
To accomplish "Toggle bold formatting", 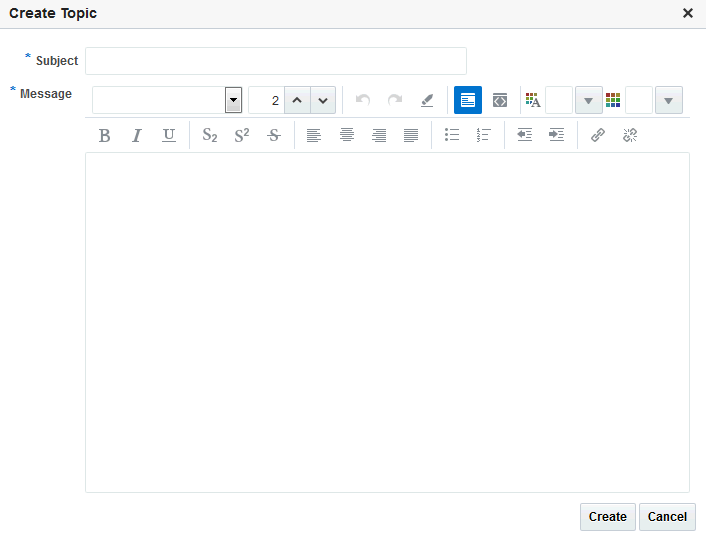I will (104, 135).
